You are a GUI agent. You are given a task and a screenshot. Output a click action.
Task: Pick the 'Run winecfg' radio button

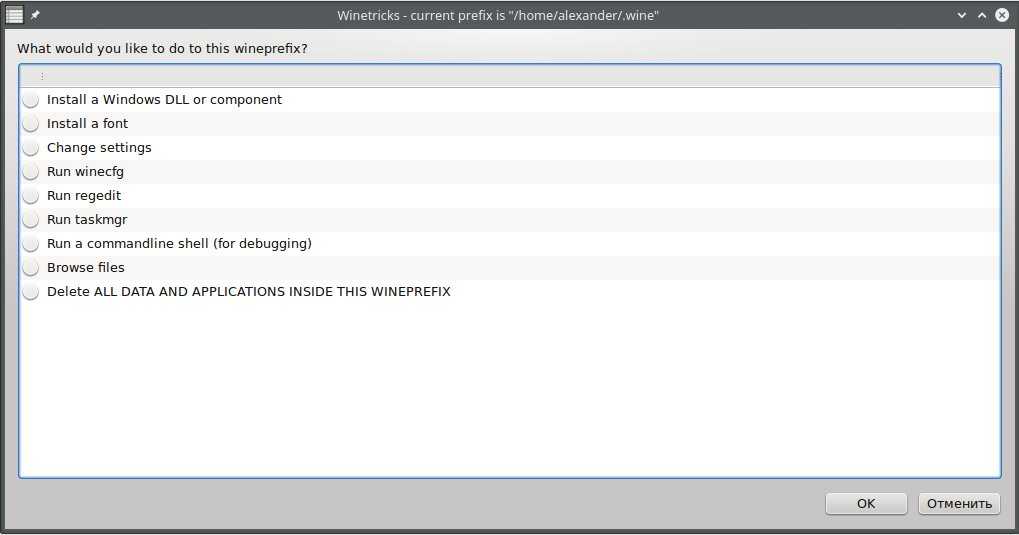31,172
